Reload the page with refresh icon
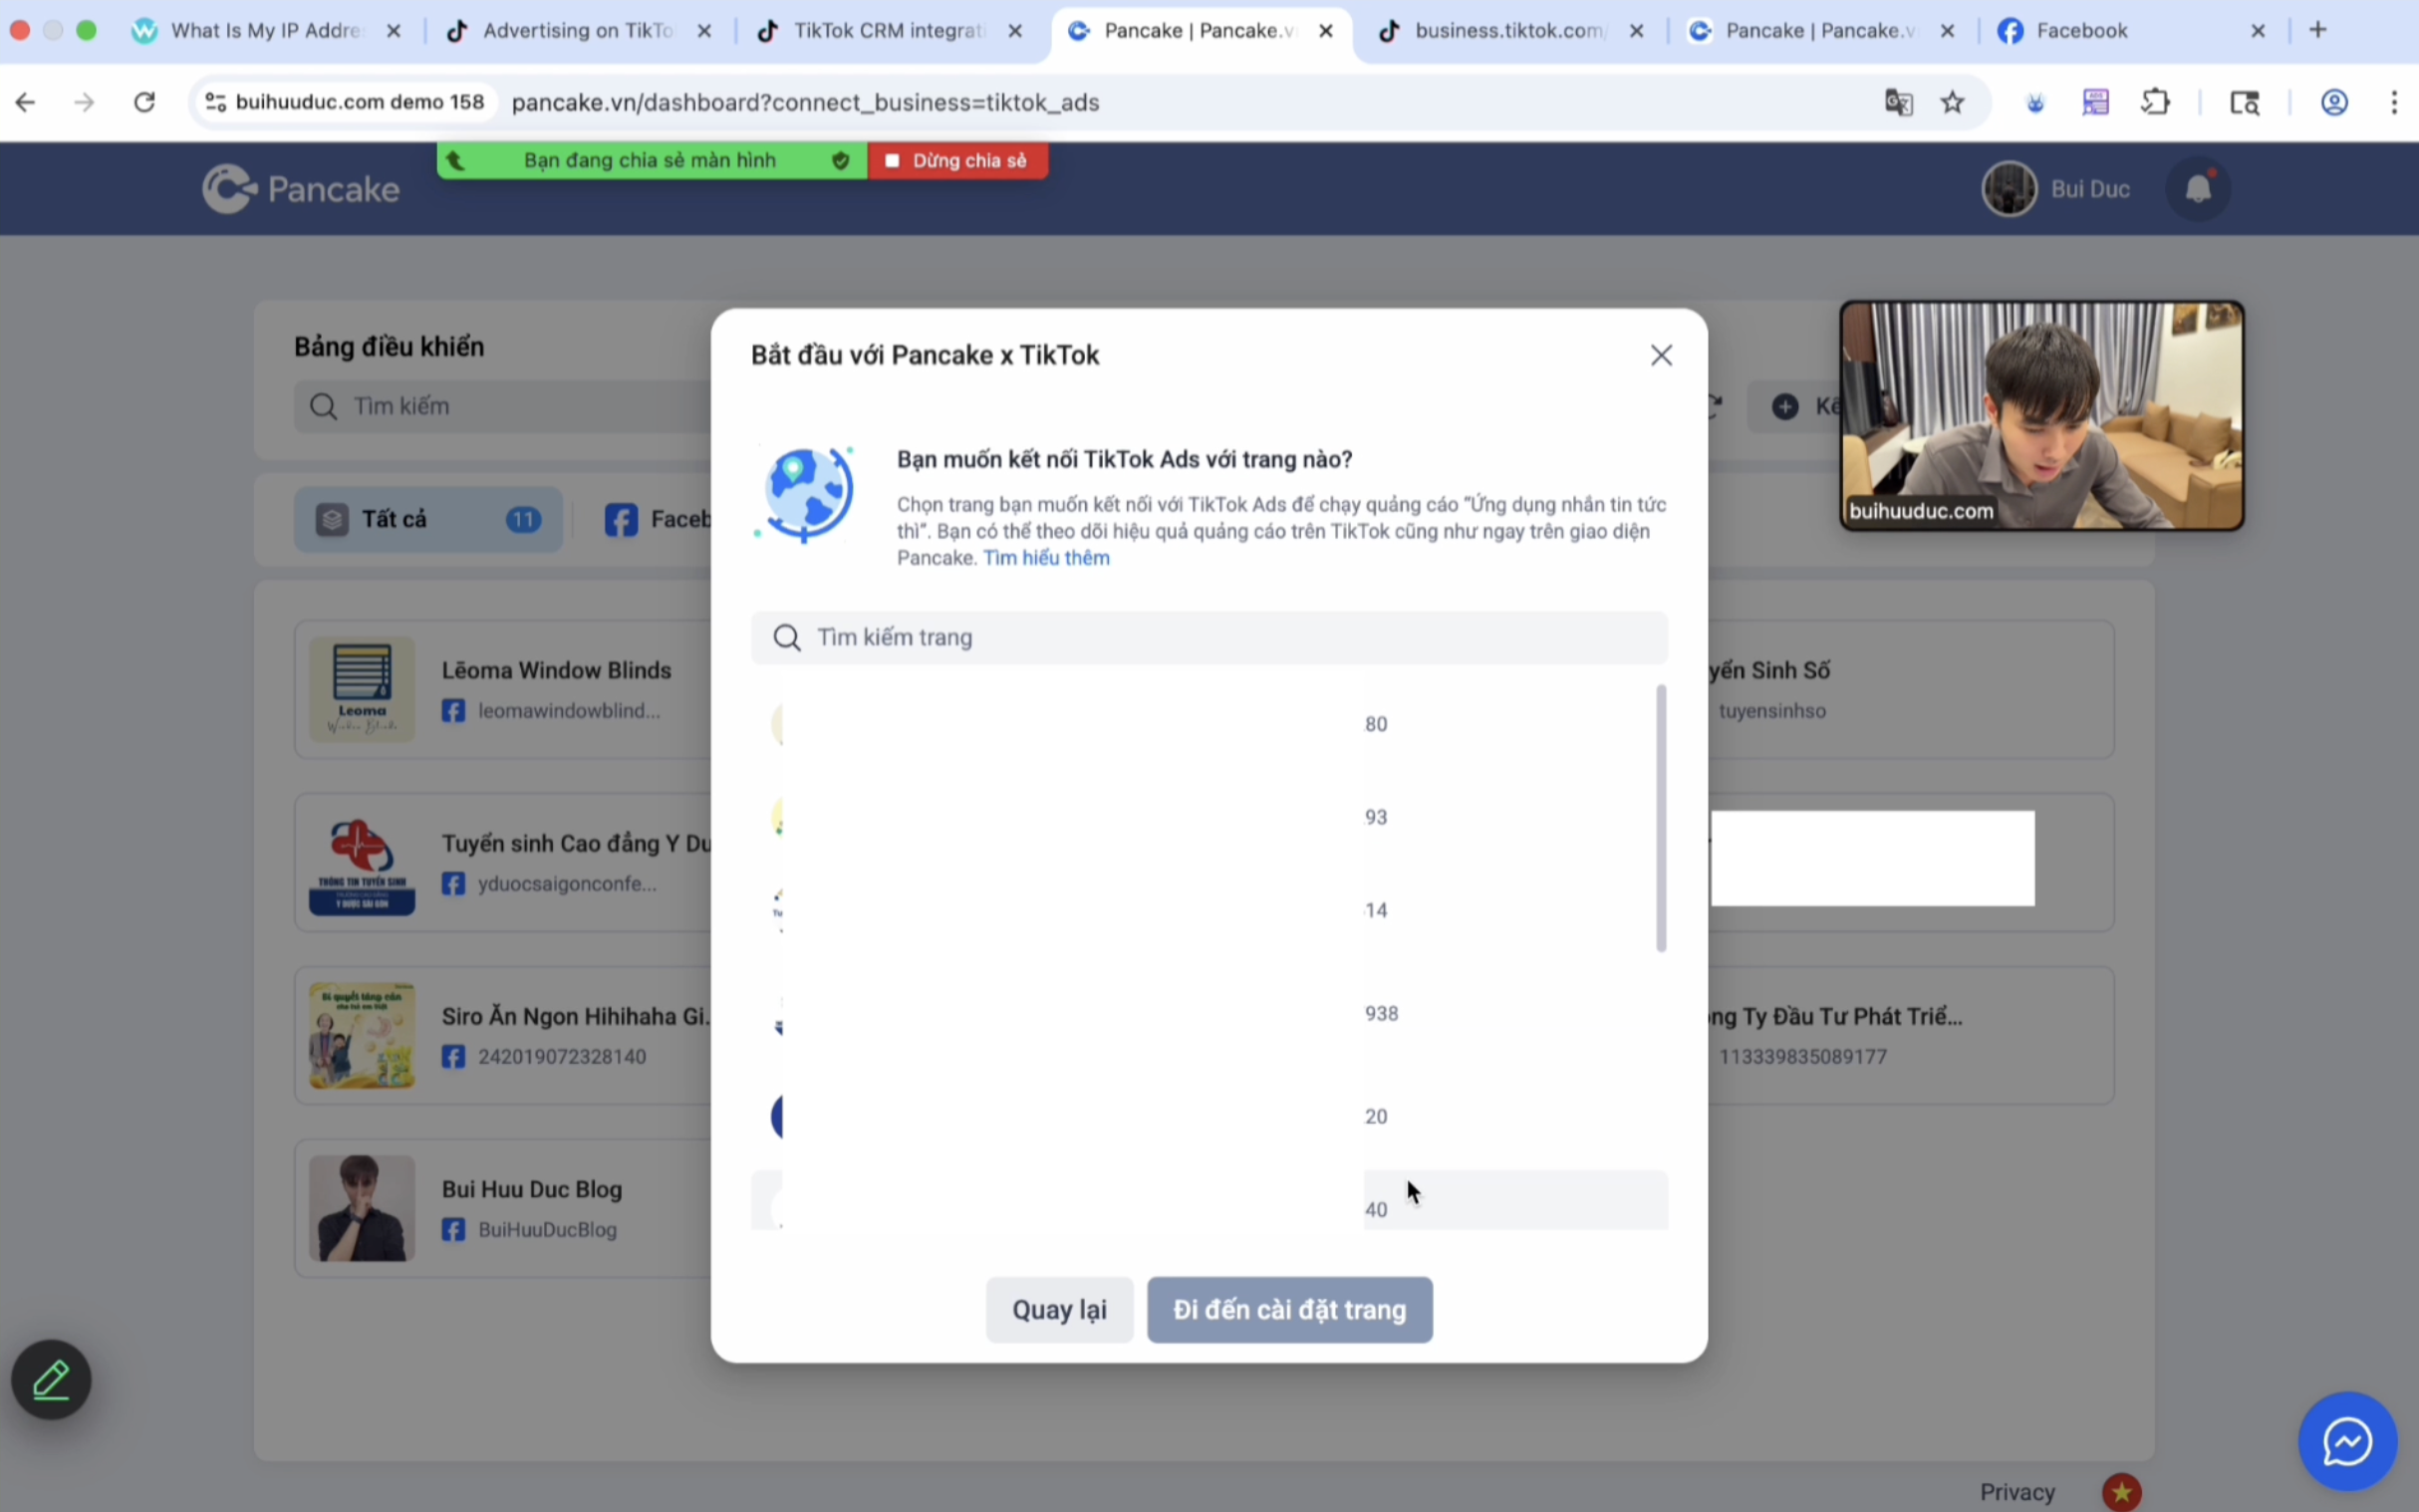This screenshot has width=2419, height=1512. 145,102
